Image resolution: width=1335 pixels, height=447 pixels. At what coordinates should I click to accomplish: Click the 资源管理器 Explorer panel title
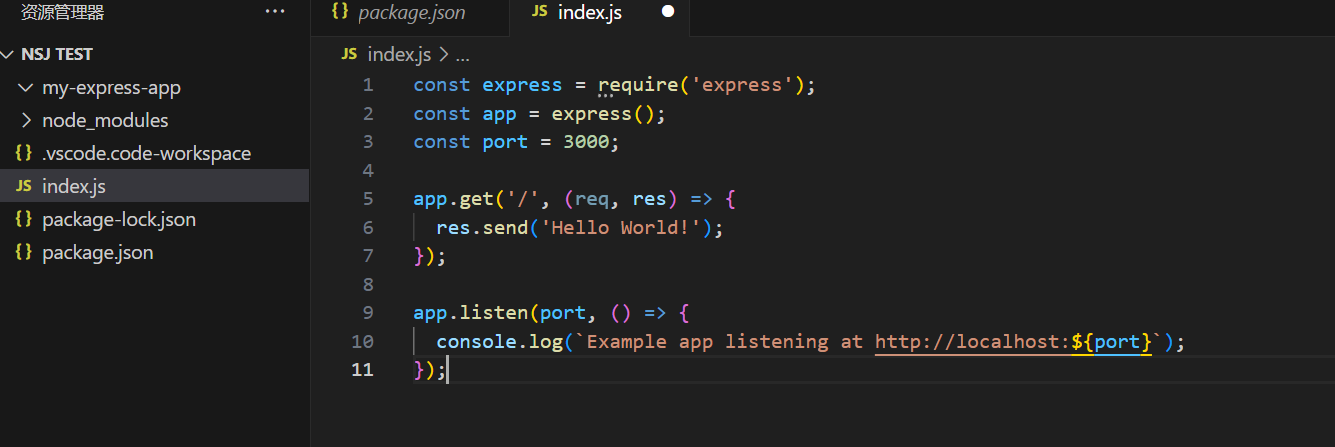point(63,12)
